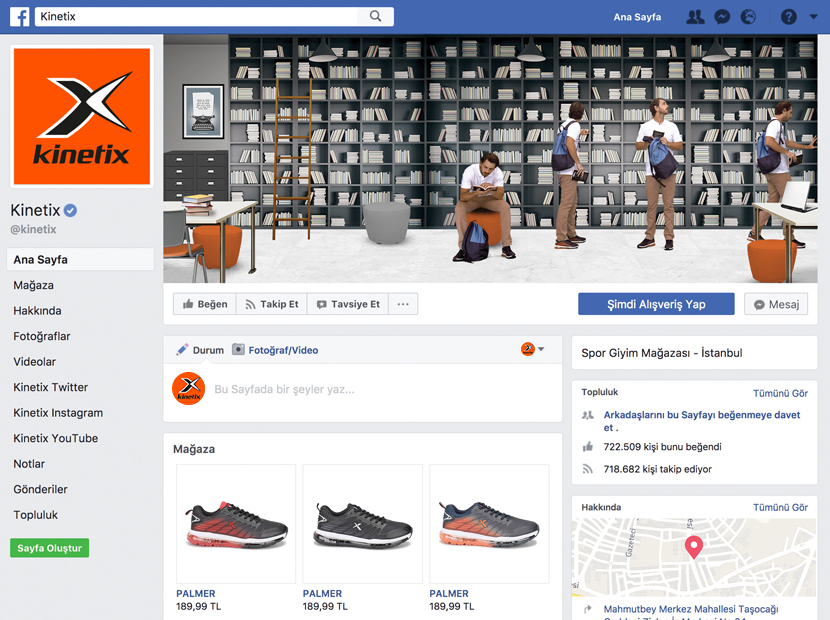The width and height of the screenshot is (830, 620).
Task: Click Şimdi Alışveriş Yap button
Action: point(656,304)
